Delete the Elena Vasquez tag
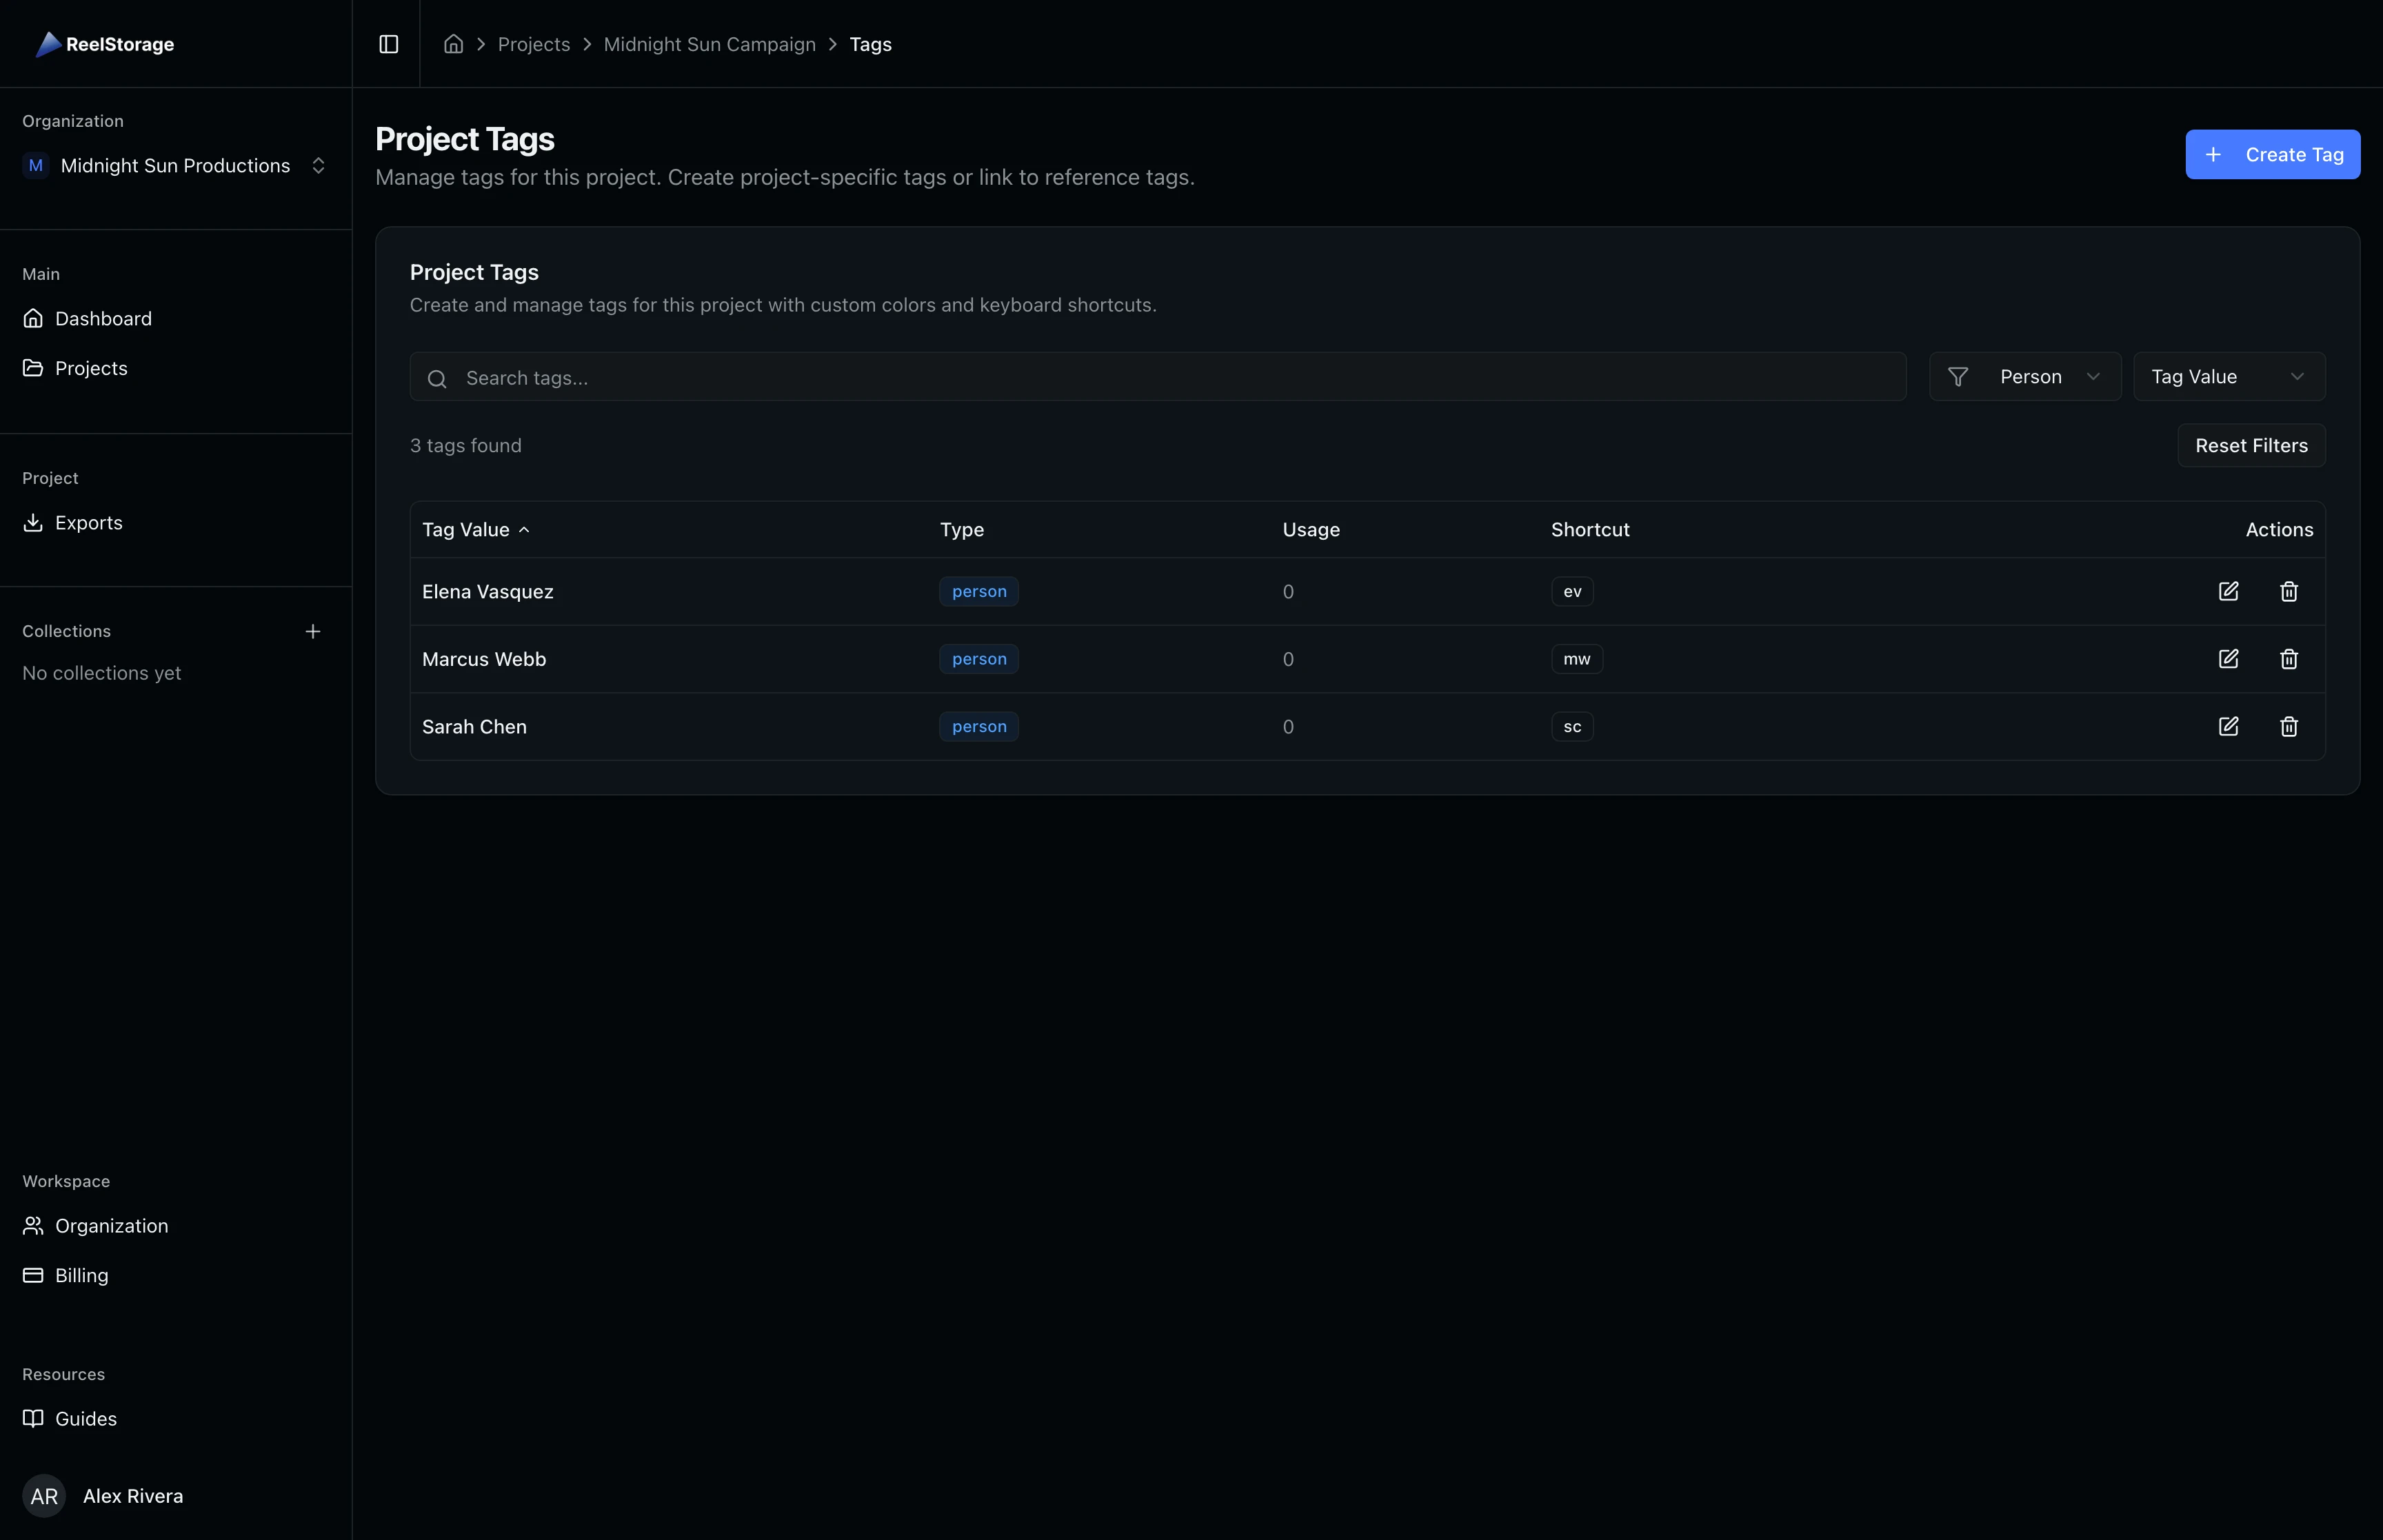 [x=2288, y=591]
